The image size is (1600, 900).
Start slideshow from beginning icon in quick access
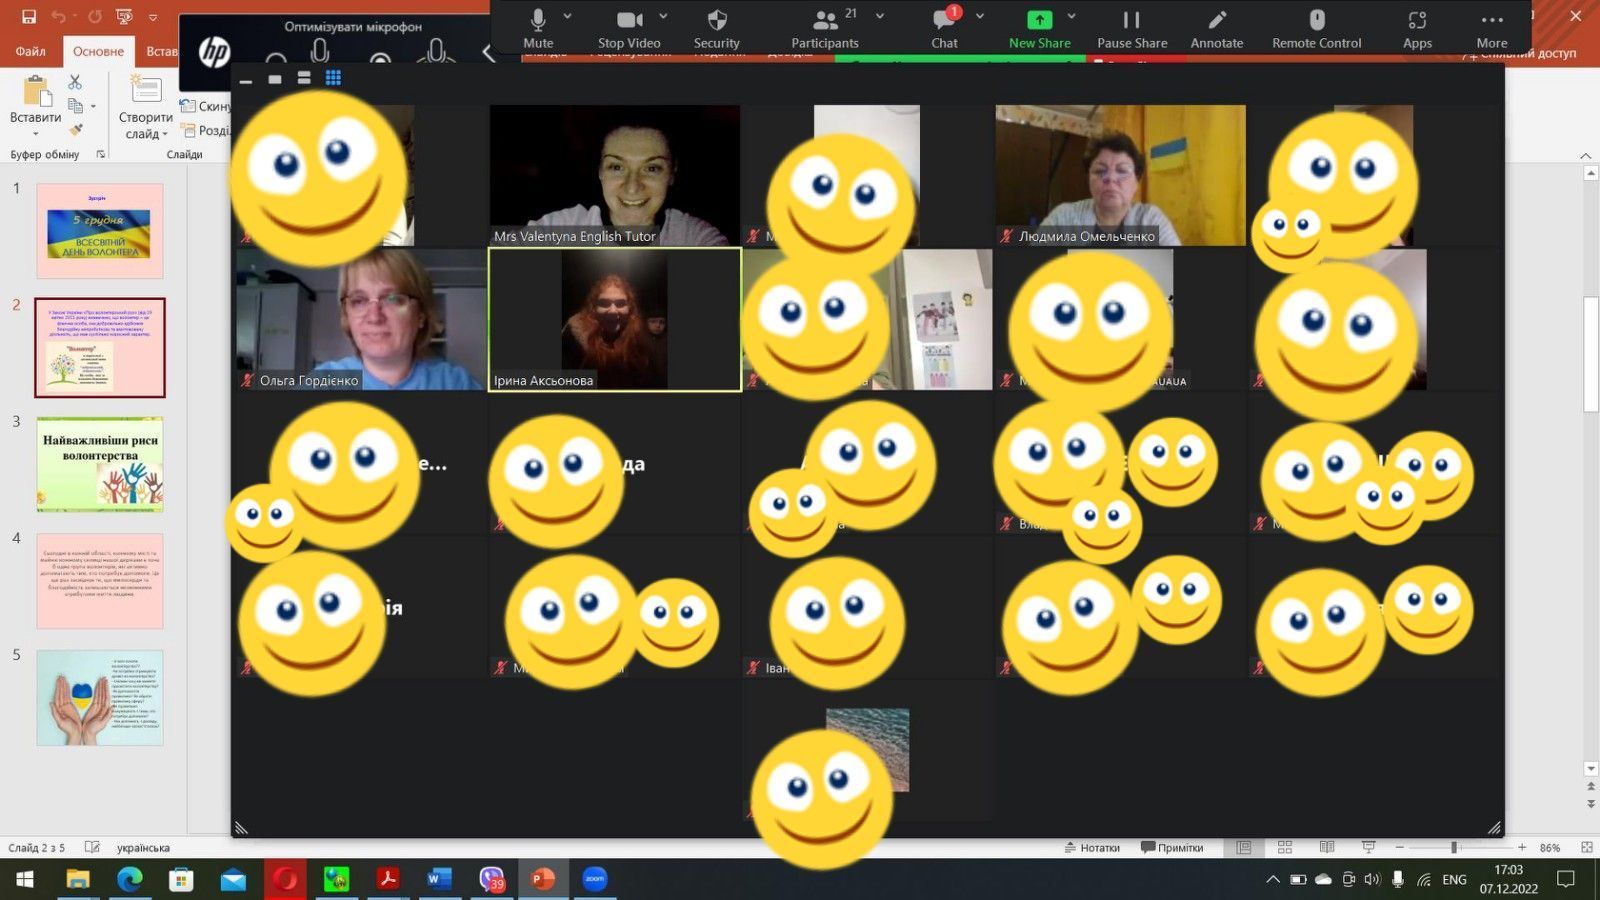click(x=125, y=17)
